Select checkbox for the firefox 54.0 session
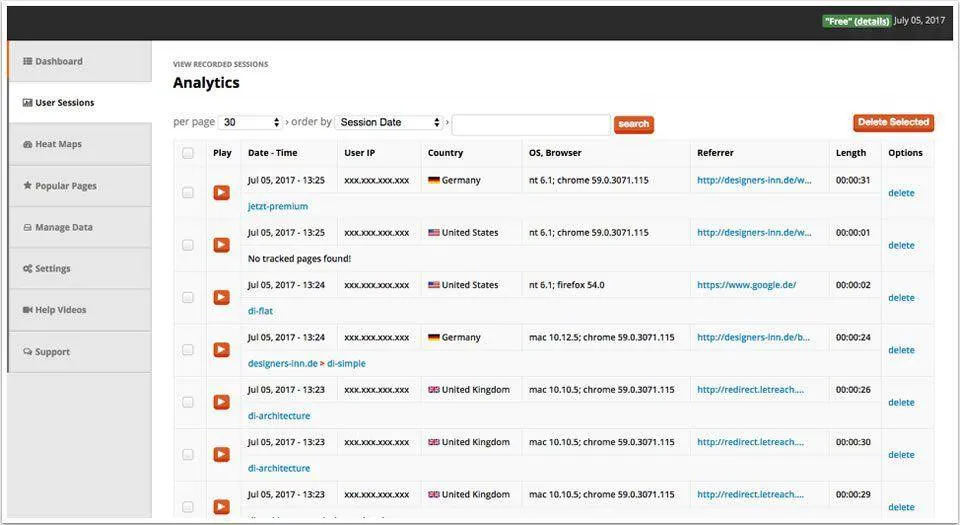Screen dimensions: 960x525 pyautogui.click(x=188, y=297)
